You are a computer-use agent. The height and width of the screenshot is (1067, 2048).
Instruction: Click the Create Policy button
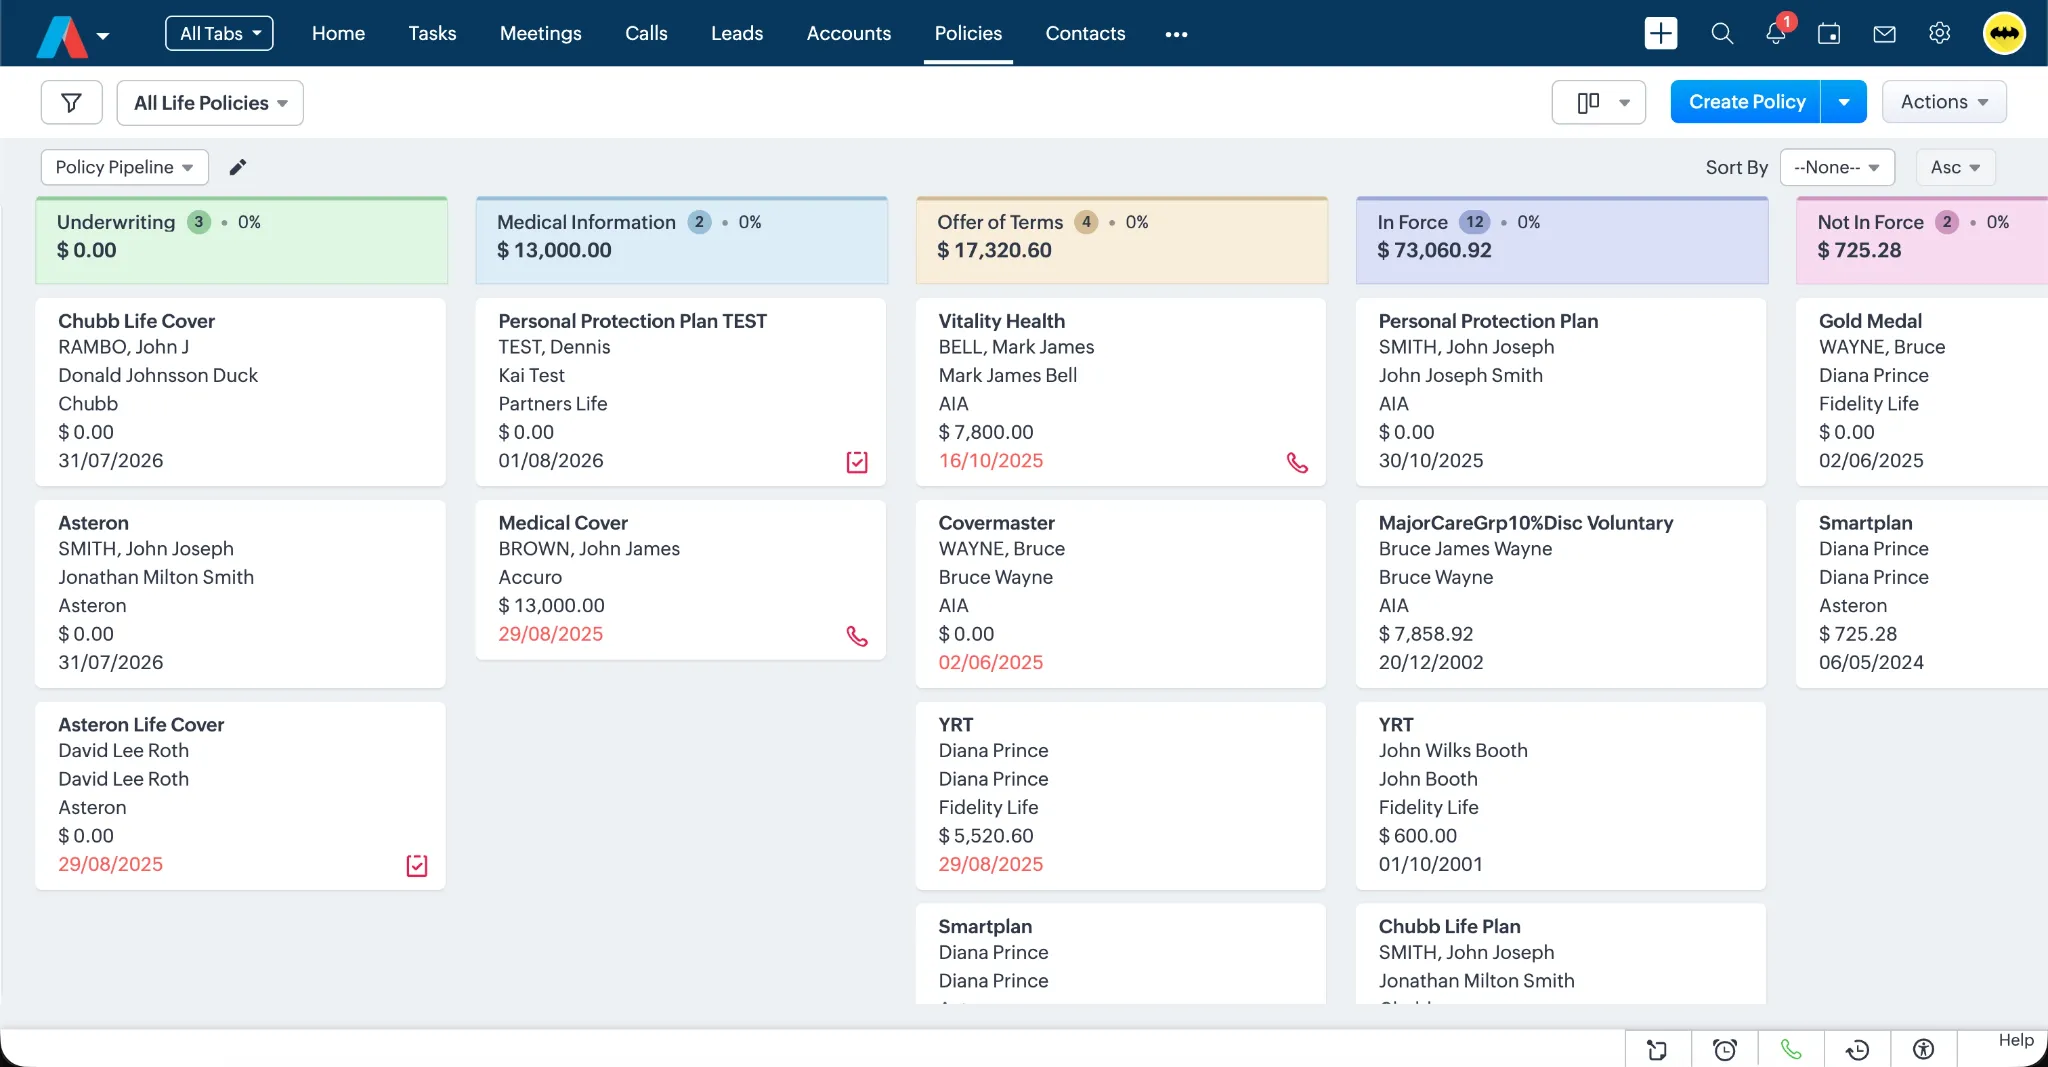[x=1746, y=102]
